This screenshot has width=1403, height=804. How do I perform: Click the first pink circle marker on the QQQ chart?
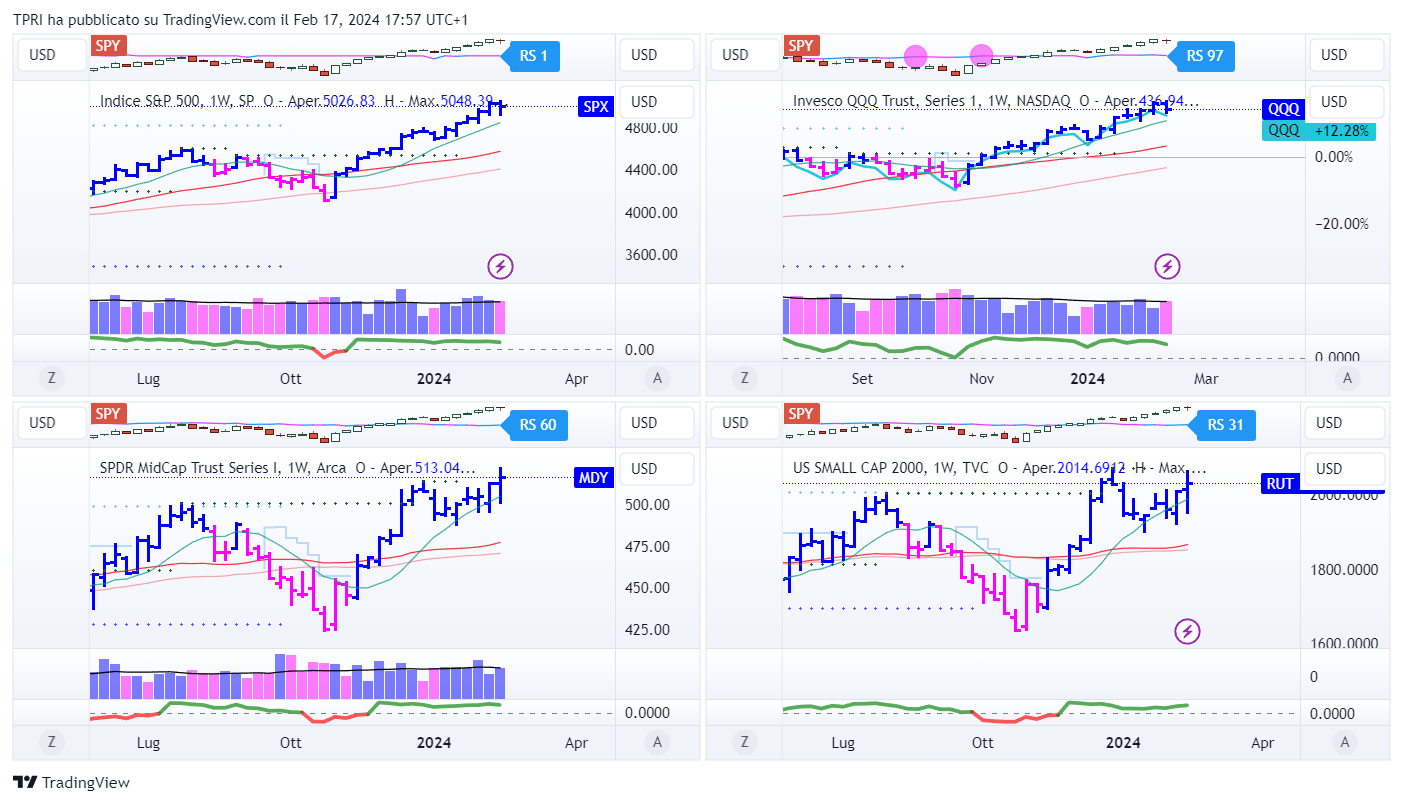pyautogui.click(x=916, y=57)
